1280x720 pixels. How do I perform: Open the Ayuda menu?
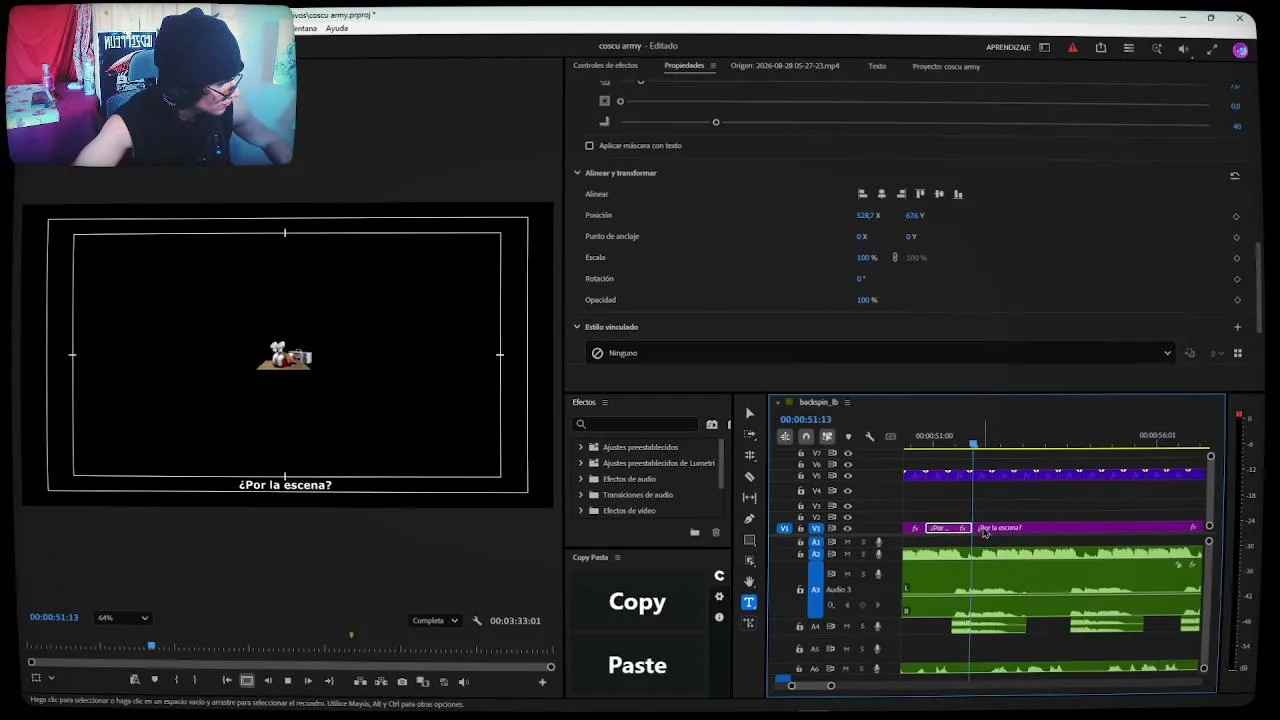[x=337, y=28]
